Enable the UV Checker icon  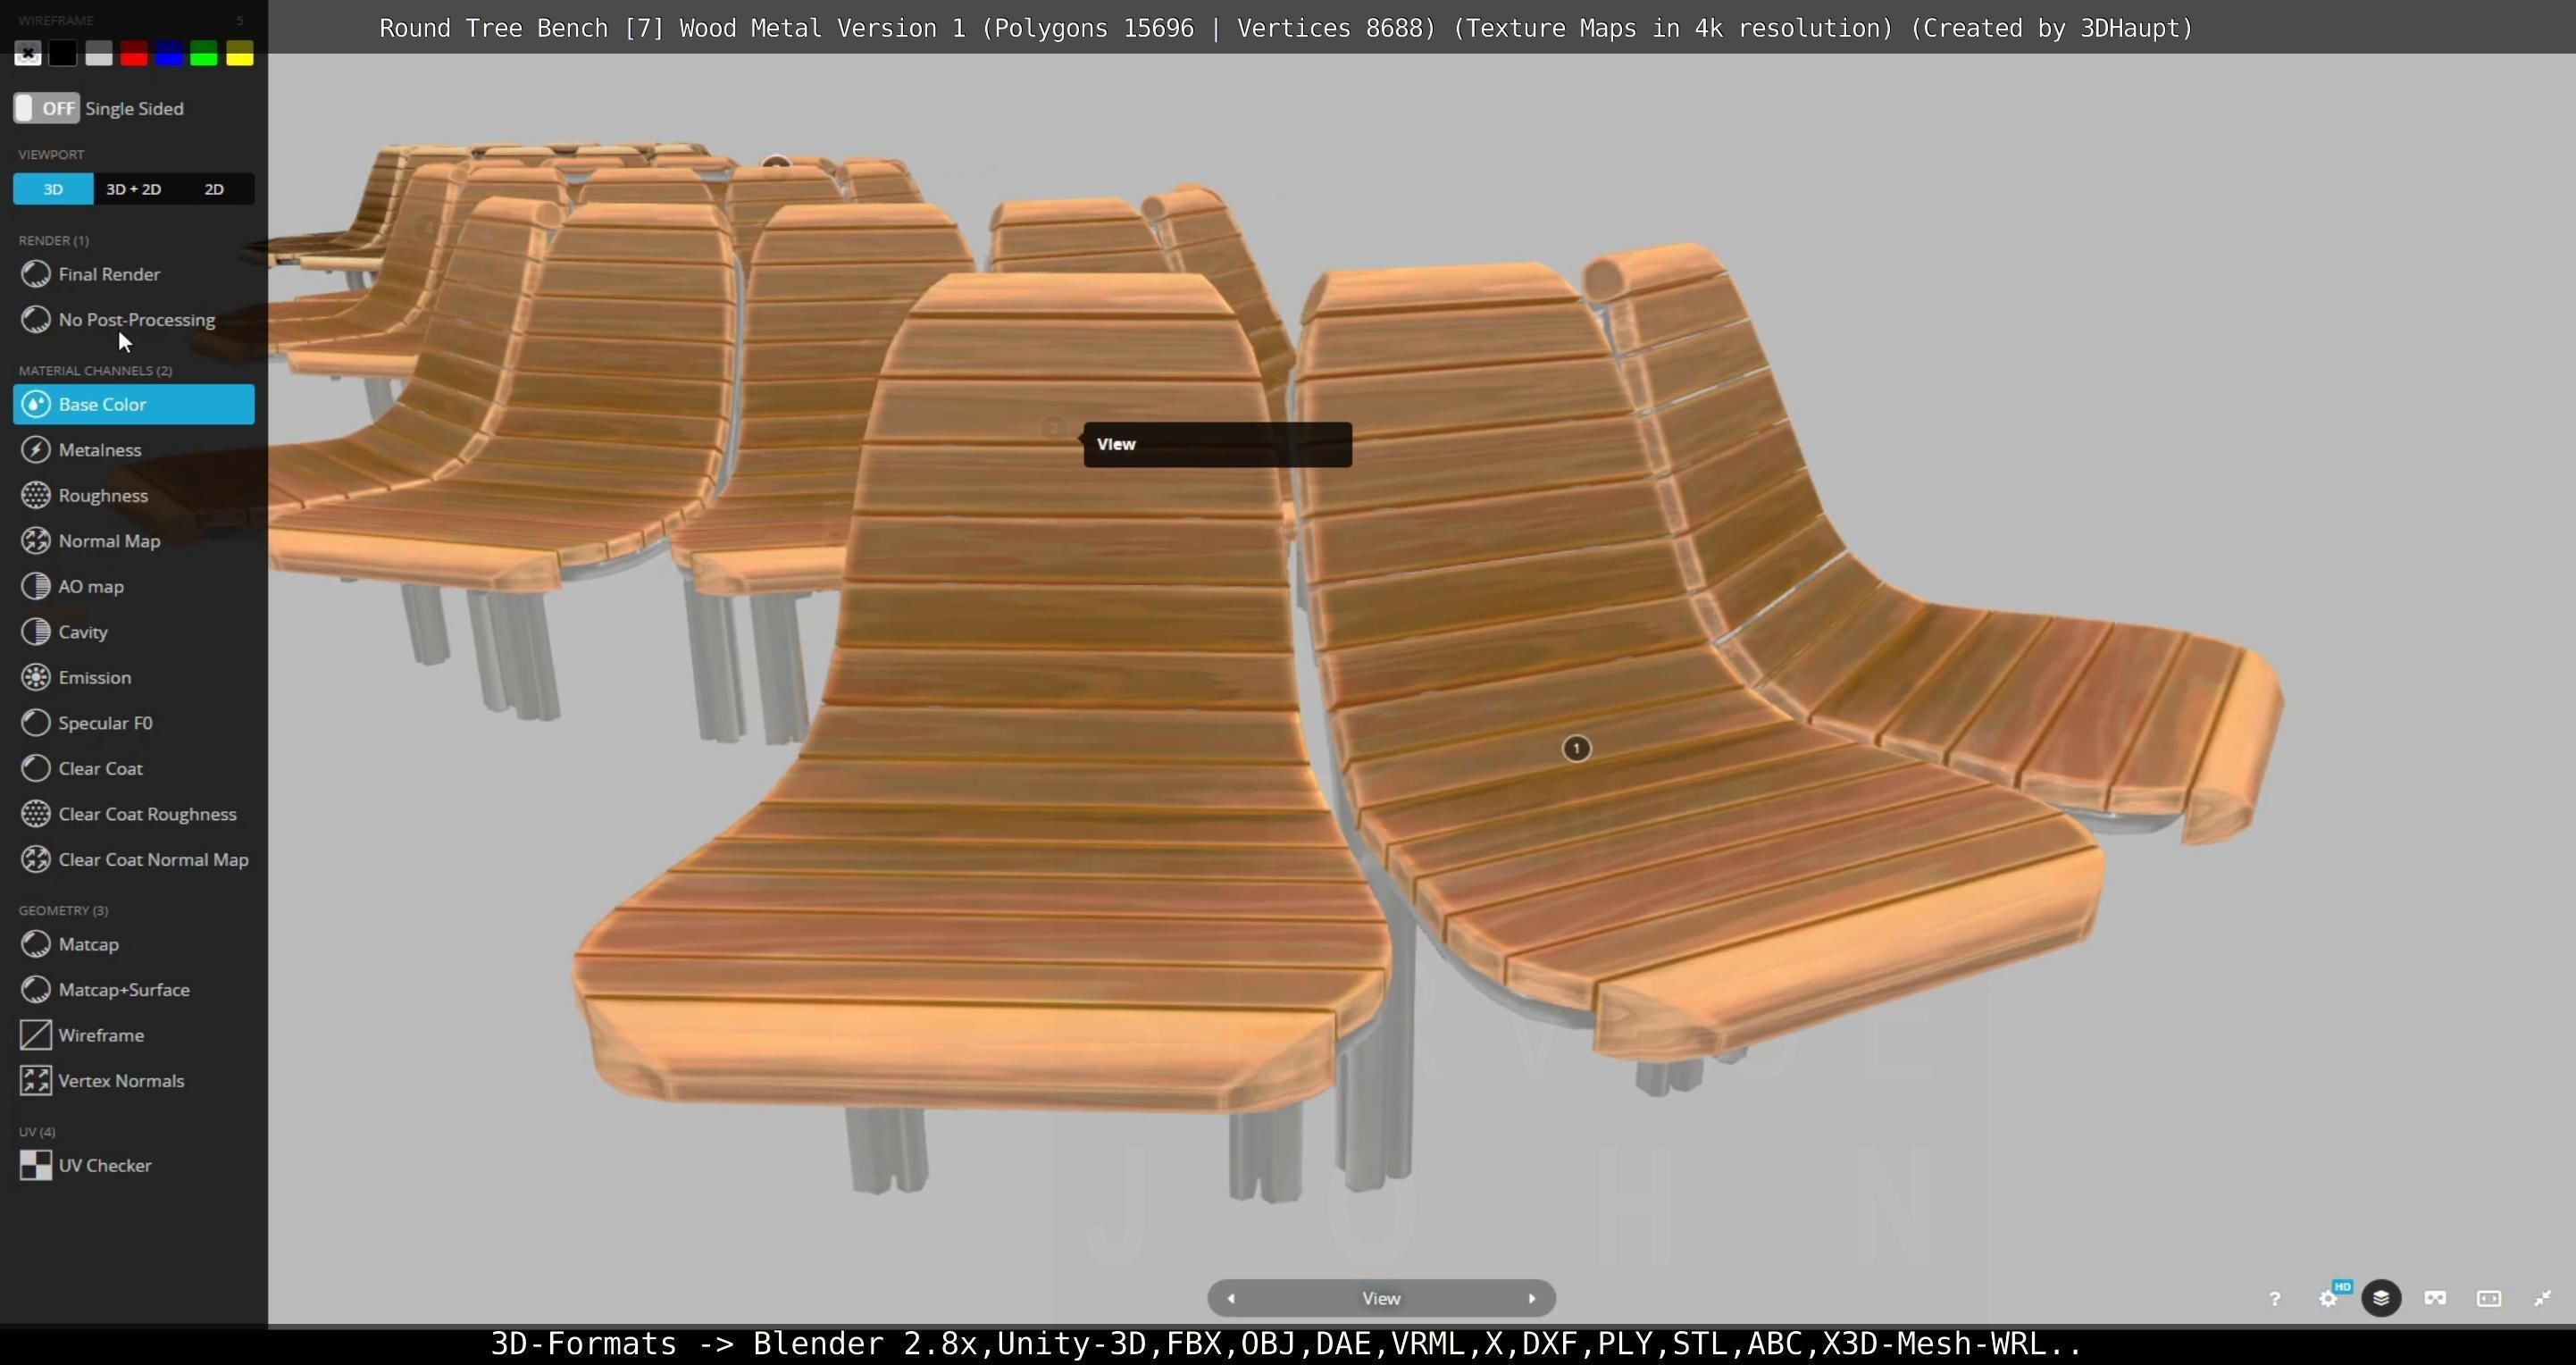(36, 1165)
